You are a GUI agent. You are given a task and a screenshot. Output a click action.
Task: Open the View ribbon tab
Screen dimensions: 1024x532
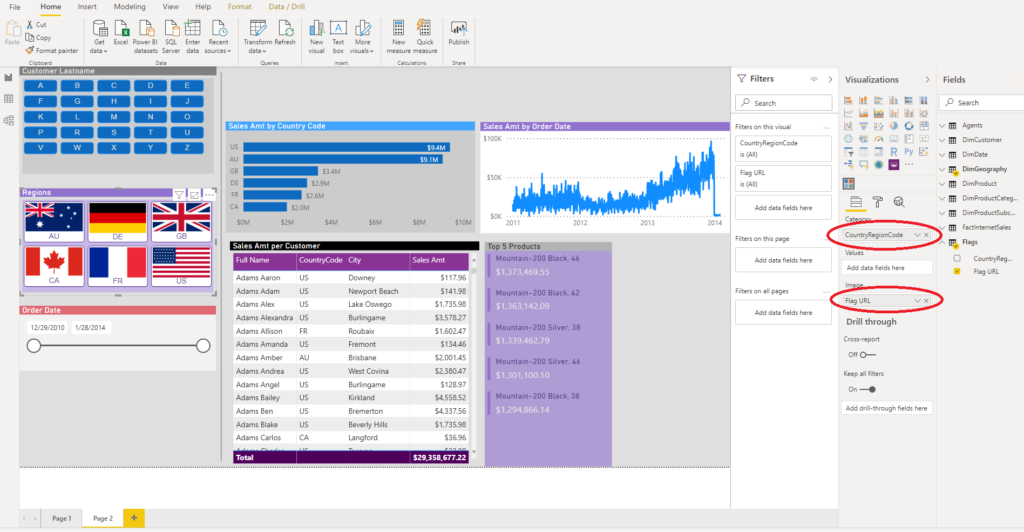click(170, 7)
